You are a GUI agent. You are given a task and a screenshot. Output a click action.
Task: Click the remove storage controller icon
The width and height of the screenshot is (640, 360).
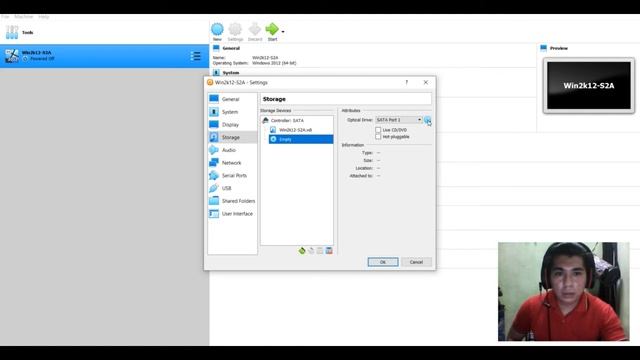tap(311, 251)
